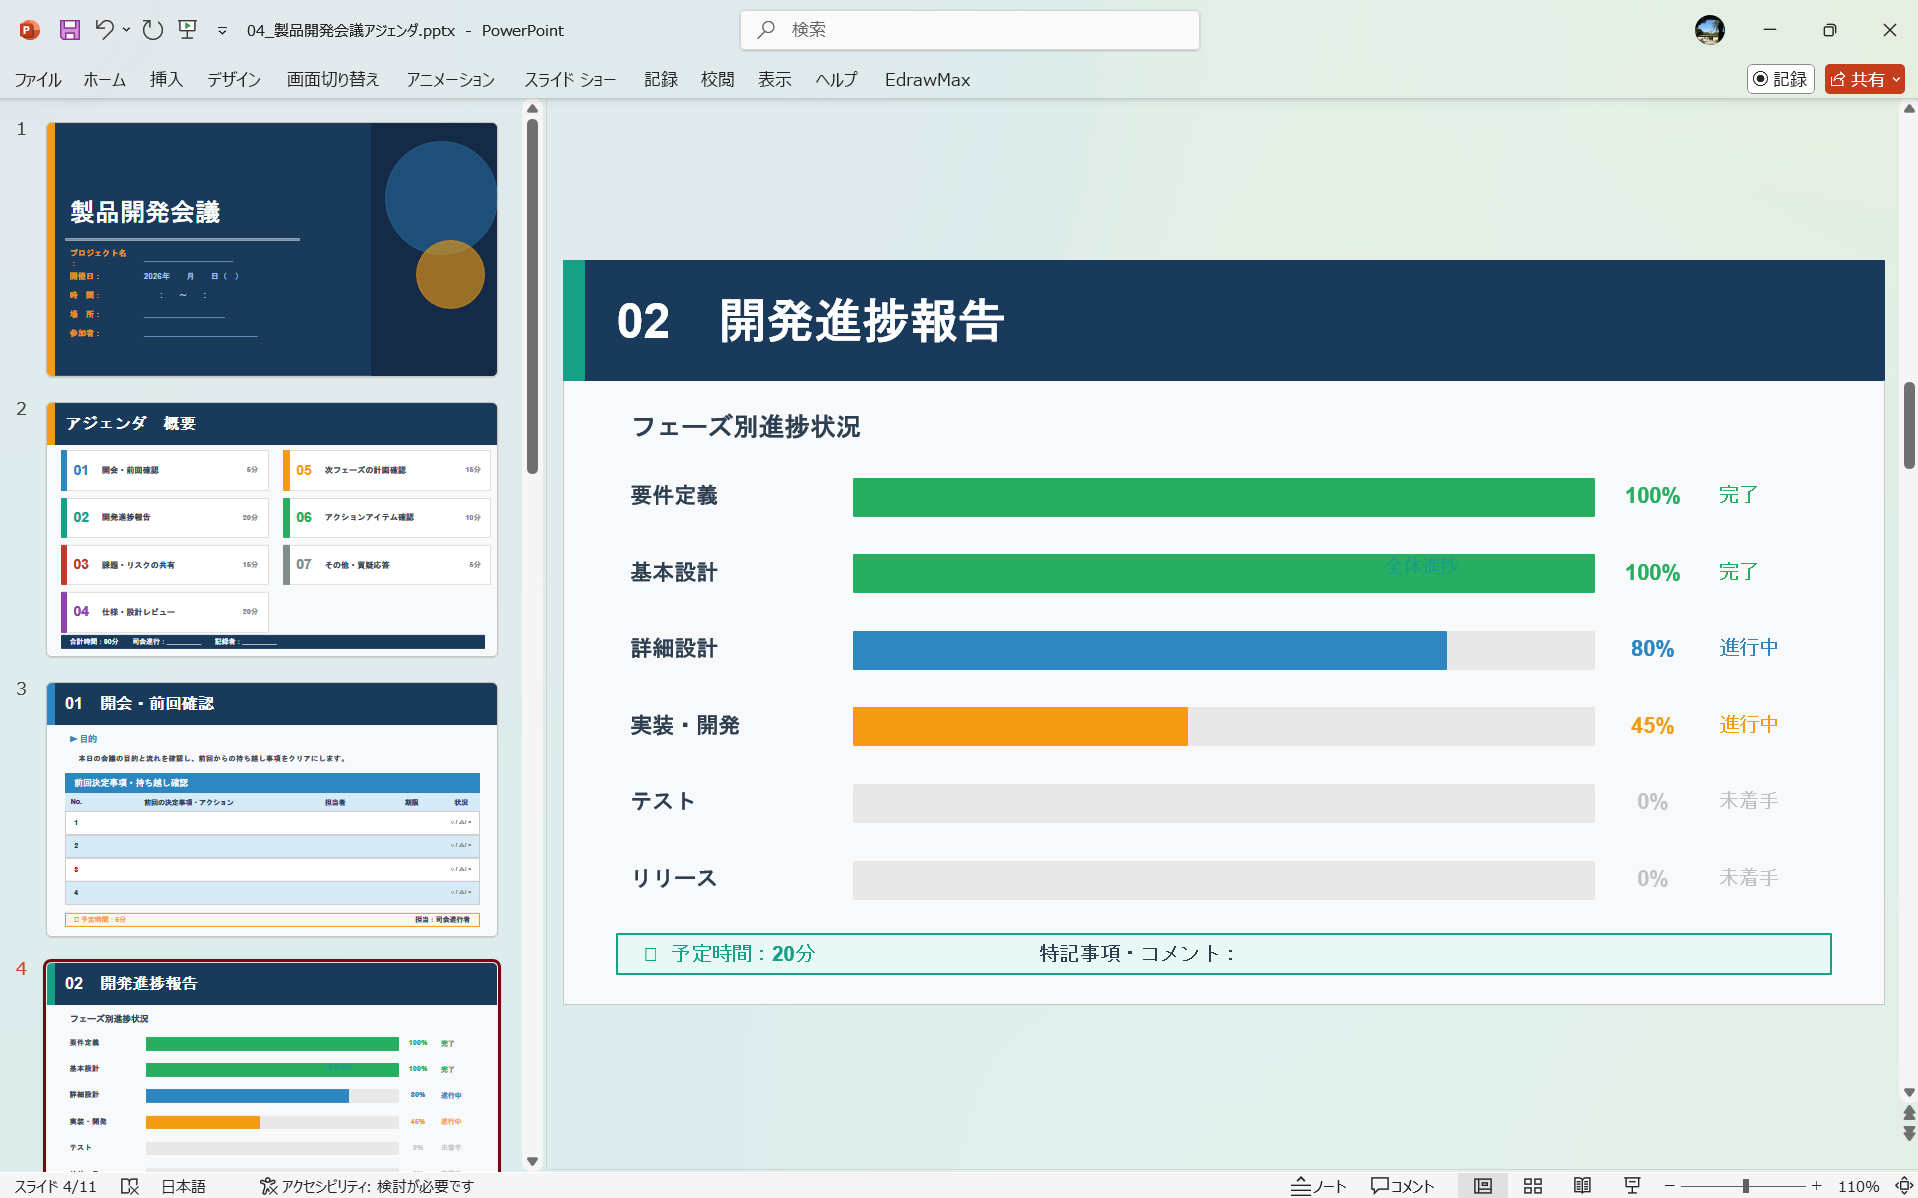This screenshot has height=1198, width=1918.
Task: Select slide 1 thumbnail in slide panel
Action: [x=272, y=249]
